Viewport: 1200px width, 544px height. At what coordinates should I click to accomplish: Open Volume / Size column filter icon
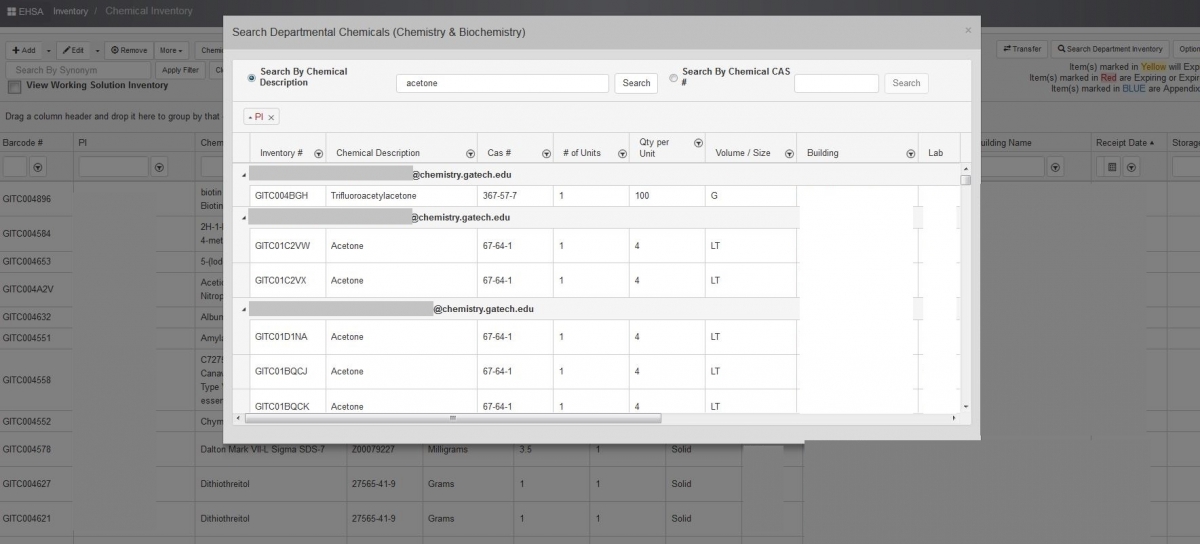[x=789, y=154]
